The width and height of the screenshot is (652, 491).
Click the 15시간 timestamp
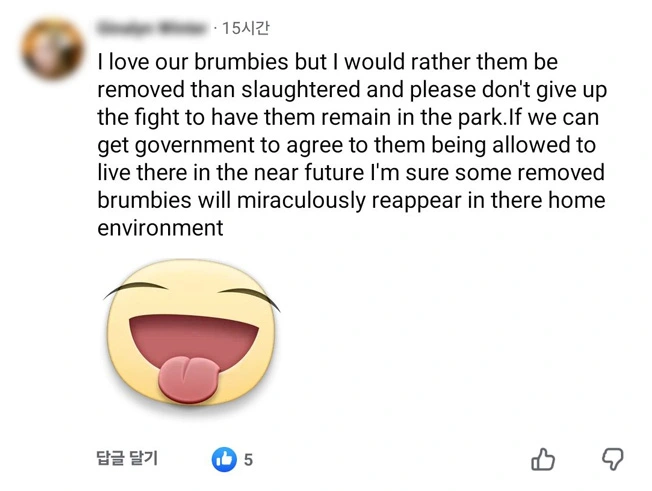pos(246,27)
